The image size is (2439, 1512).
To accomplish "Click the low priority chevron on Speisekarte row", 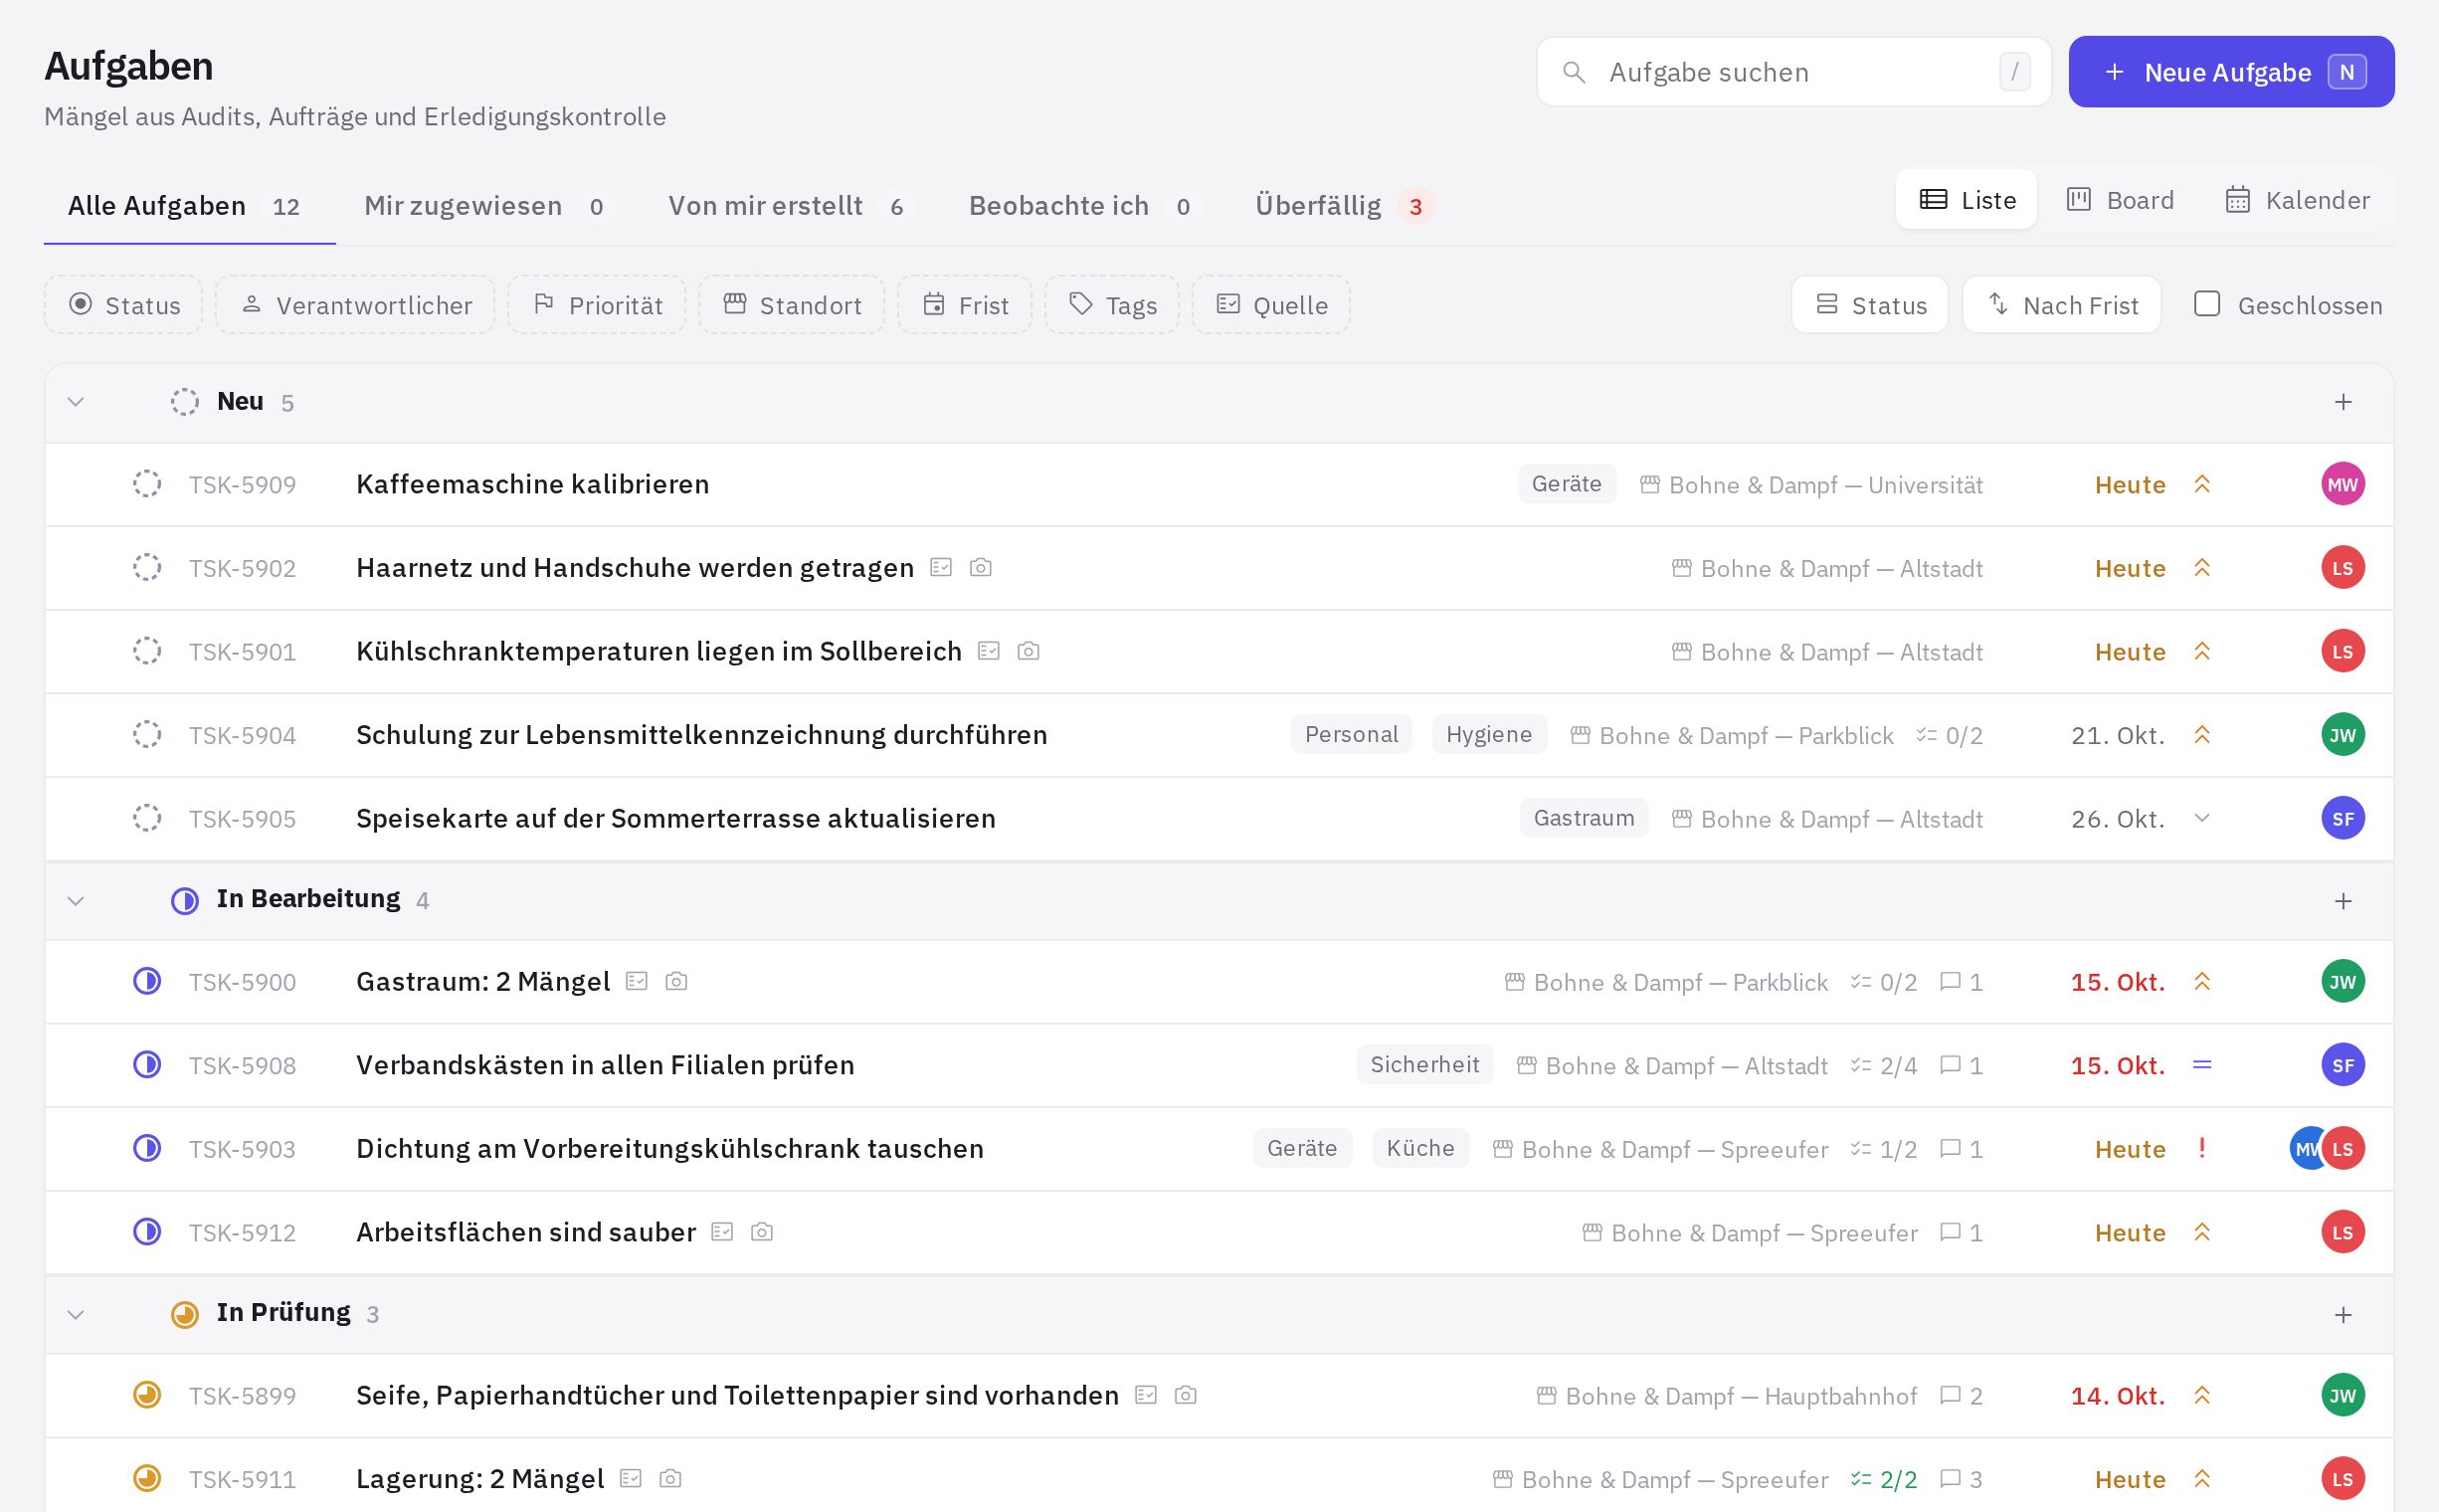I will pos(2202,818).
